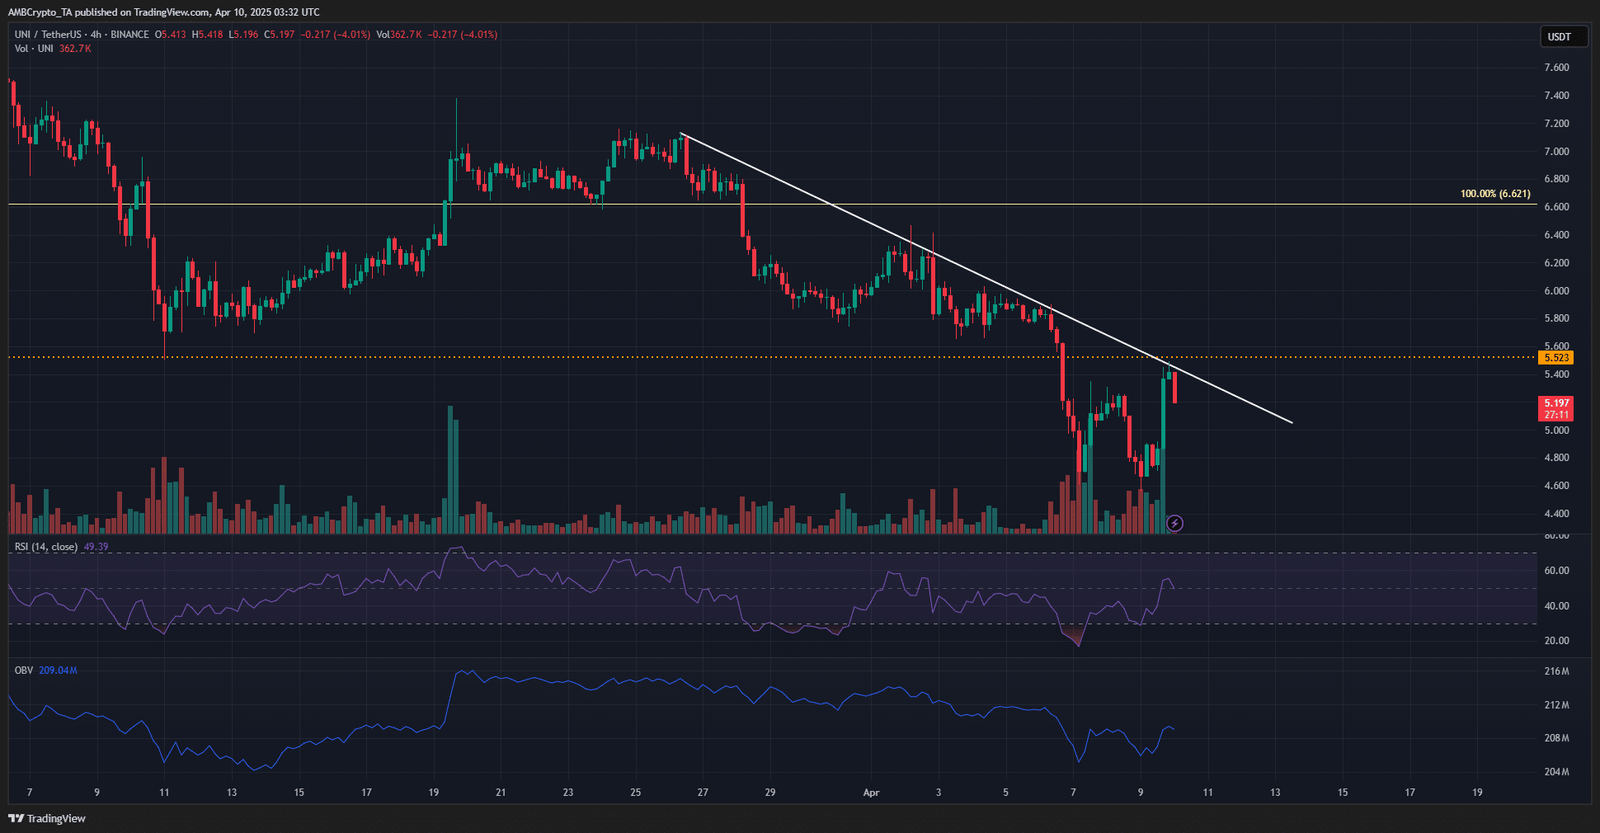Open the USDT currency selector

(x=1559, y=37)
